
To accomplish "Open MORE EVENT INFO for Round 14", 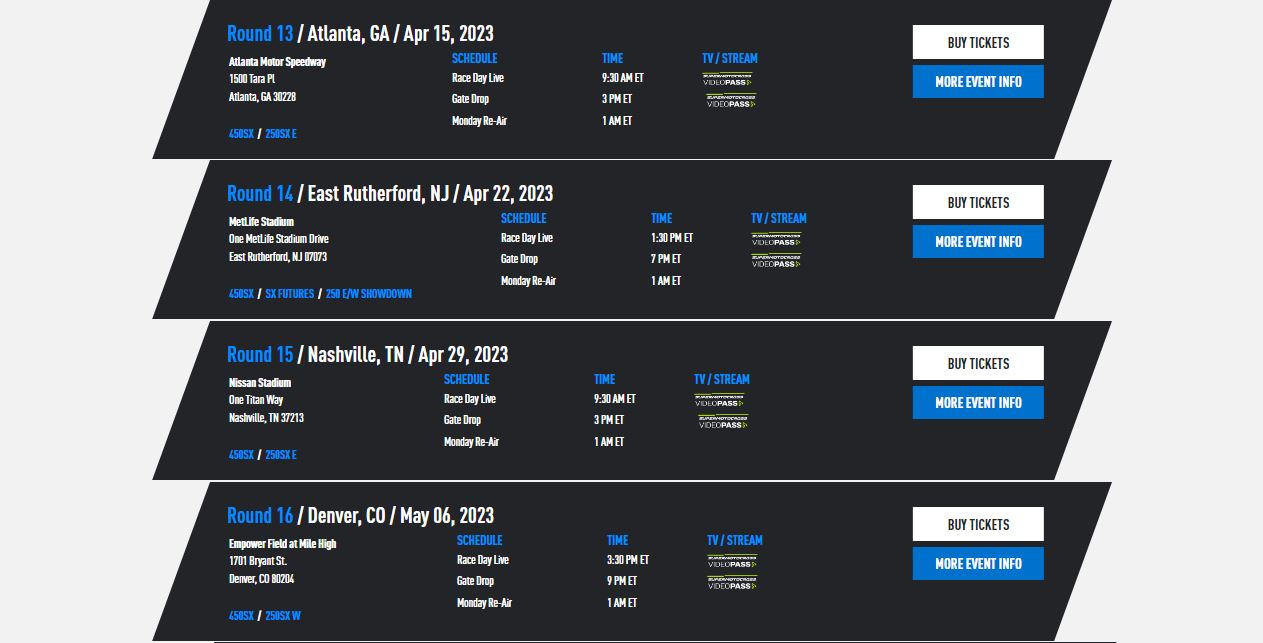I will (977, 241).
